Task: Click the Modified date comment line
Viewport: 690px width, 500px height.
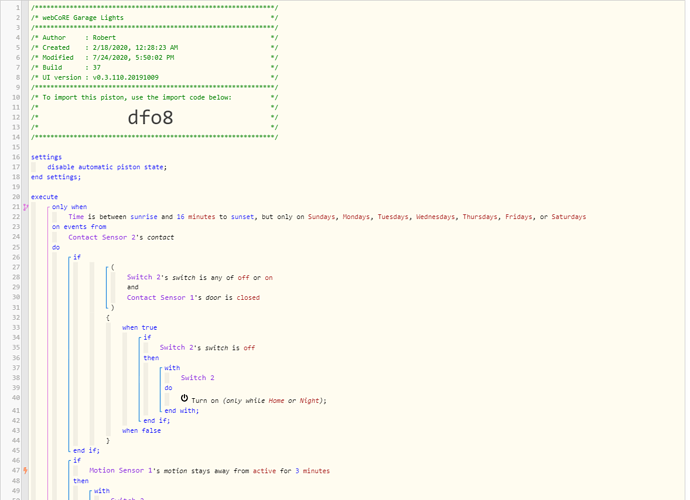Action: [x=154, y=57]
